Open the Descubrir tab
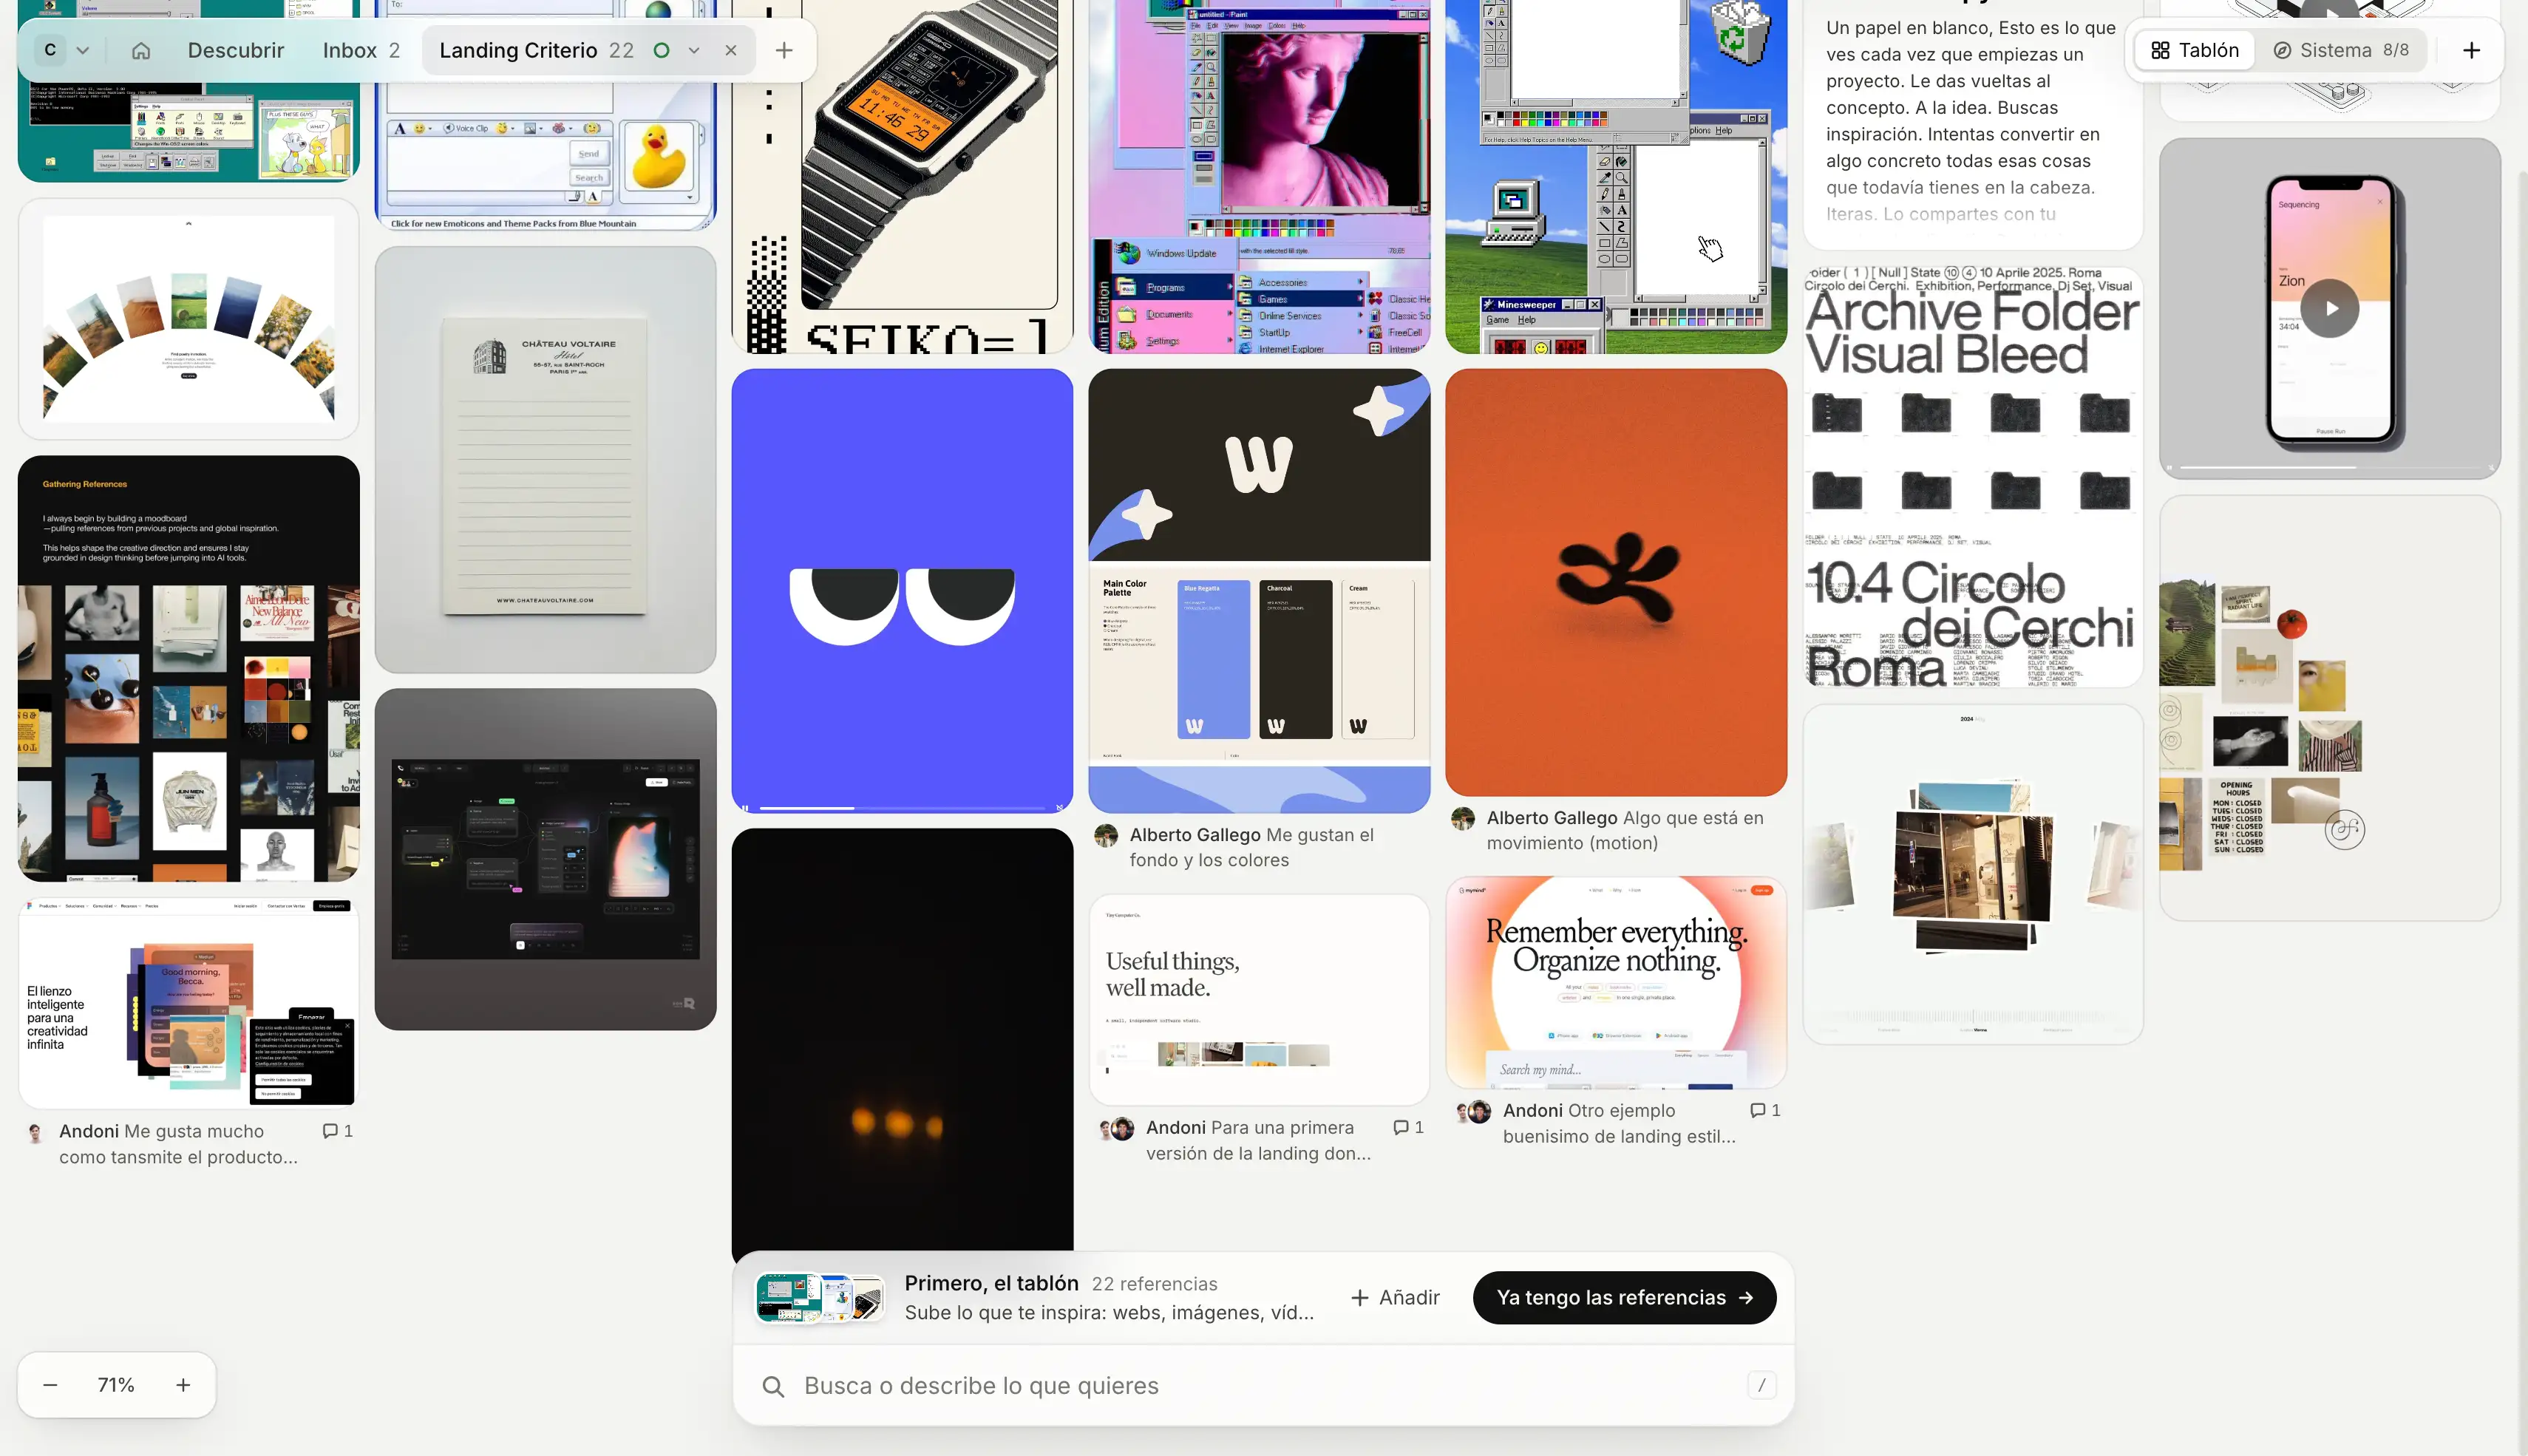 (236, 50)
